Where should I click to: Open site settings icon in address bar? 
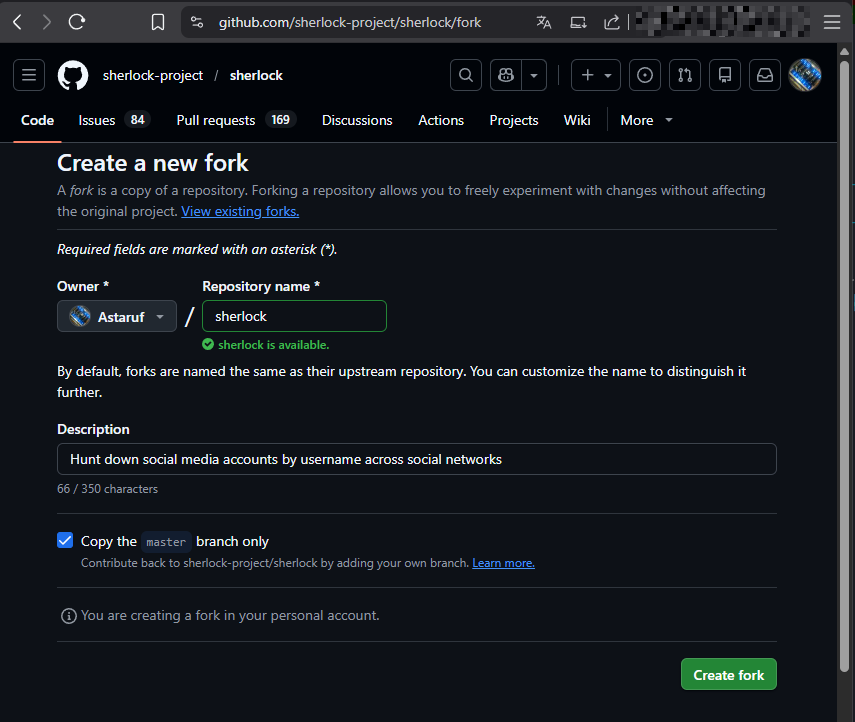[197, 22]
